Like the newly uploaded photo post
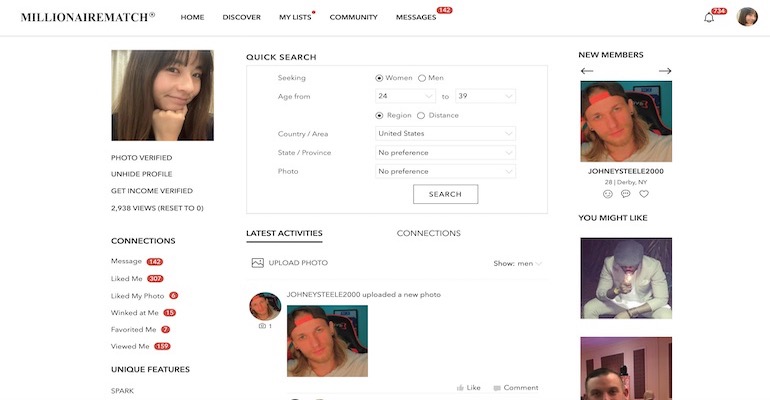Screen dimensions: 770x400 click(x=468, y=388)
